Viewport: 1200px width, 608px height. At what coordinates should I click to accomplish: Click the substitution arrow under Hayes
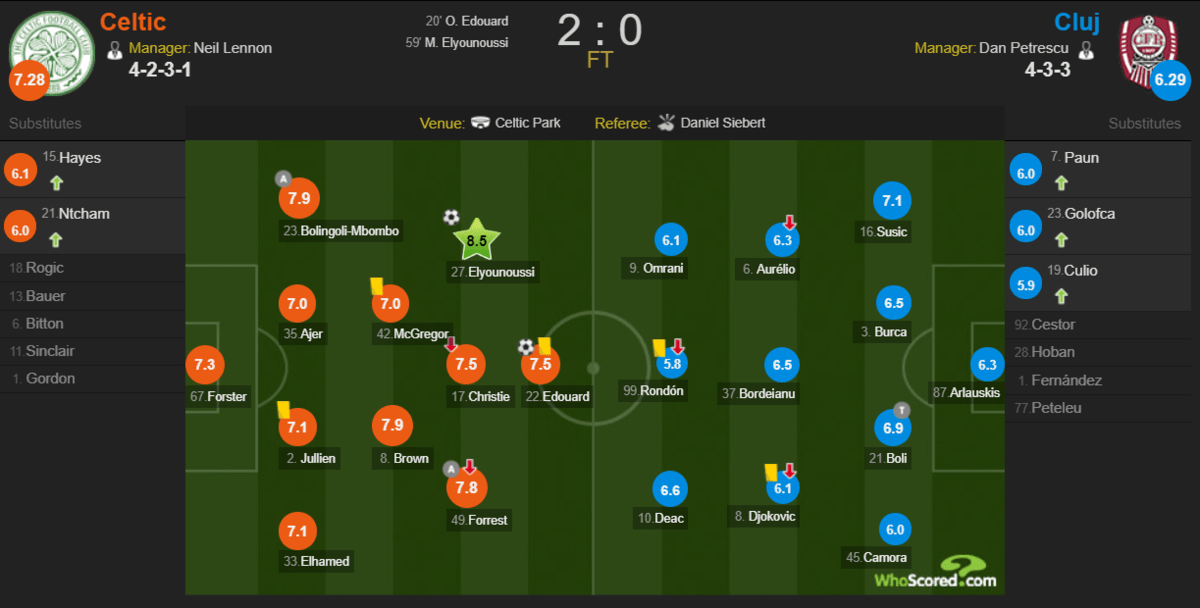pos(56,183)
